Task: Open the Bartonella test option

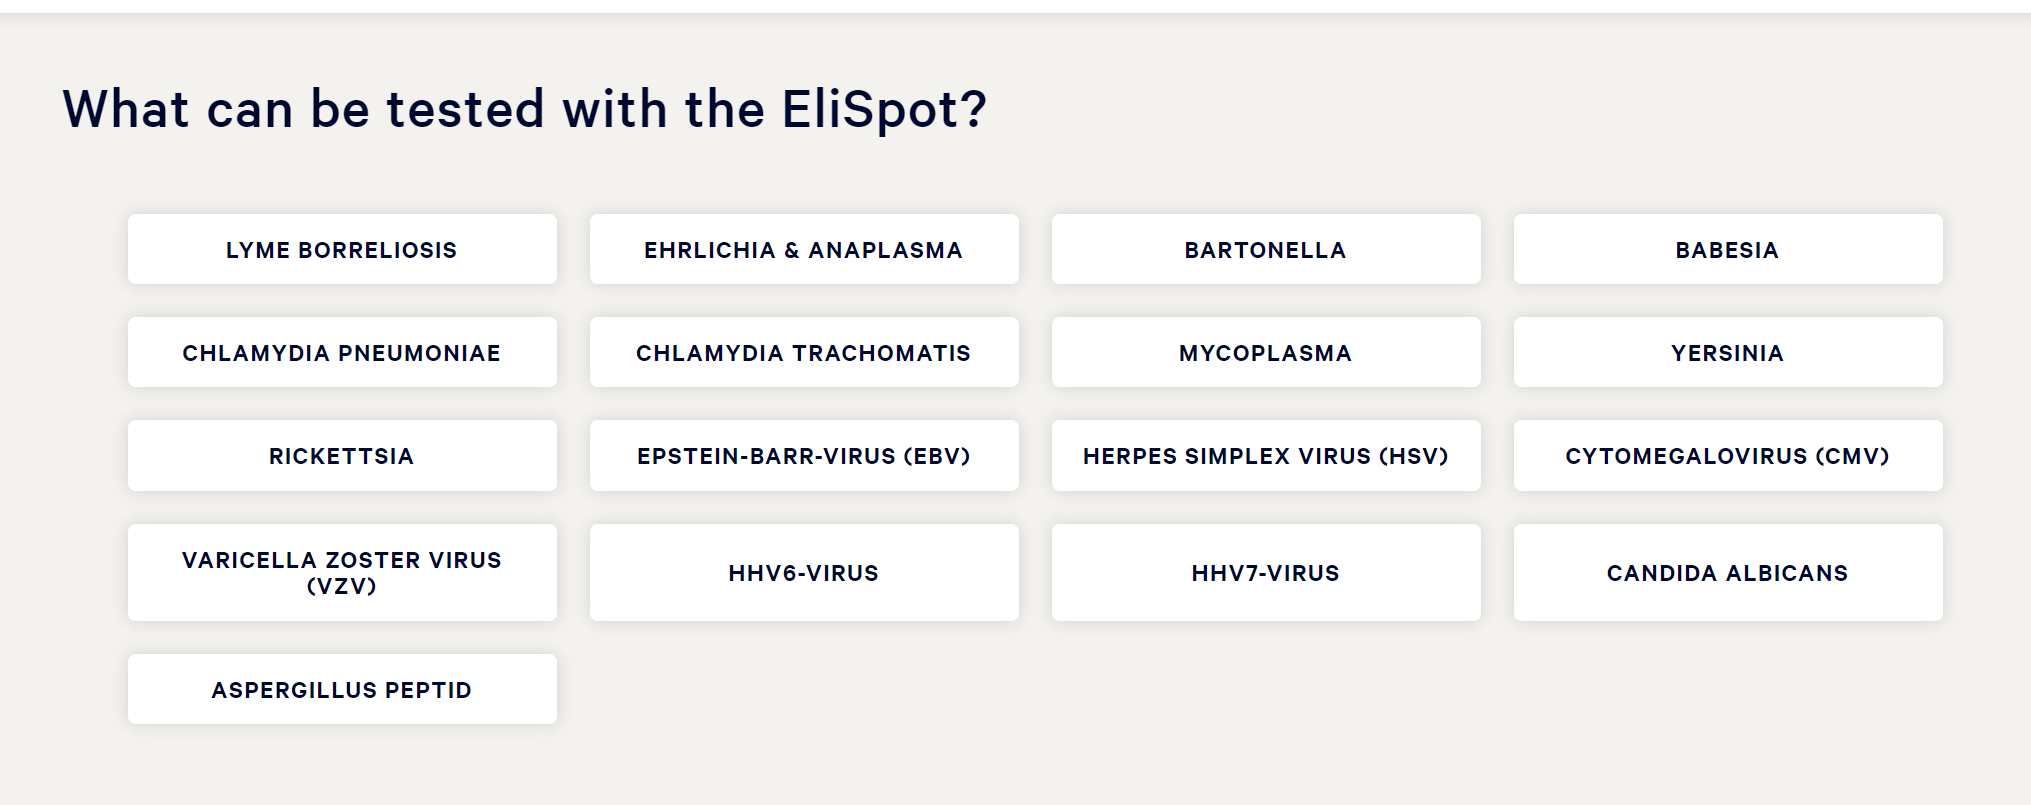Action: click(x=1266, y=249)
